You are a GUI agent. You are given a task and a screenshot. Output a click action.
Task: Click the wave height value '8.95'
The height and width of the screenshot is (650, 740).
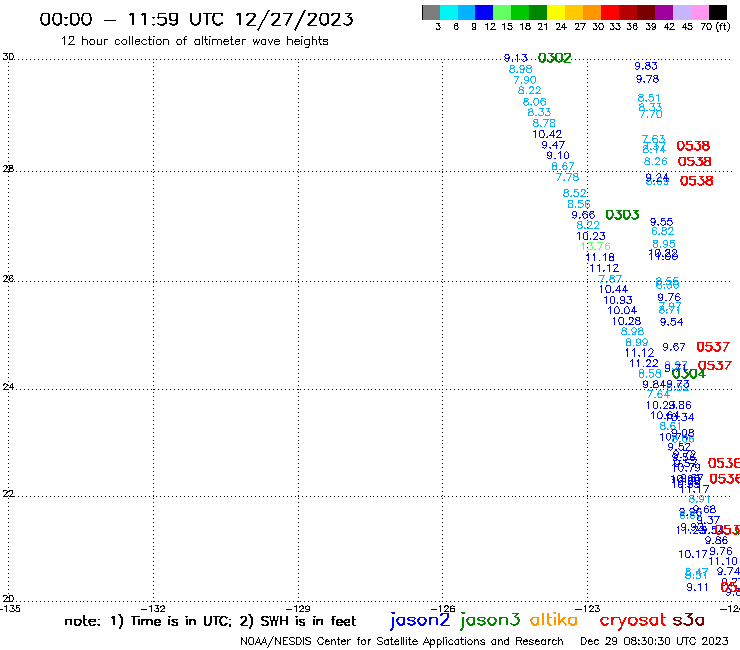click(x=664, y=244)
